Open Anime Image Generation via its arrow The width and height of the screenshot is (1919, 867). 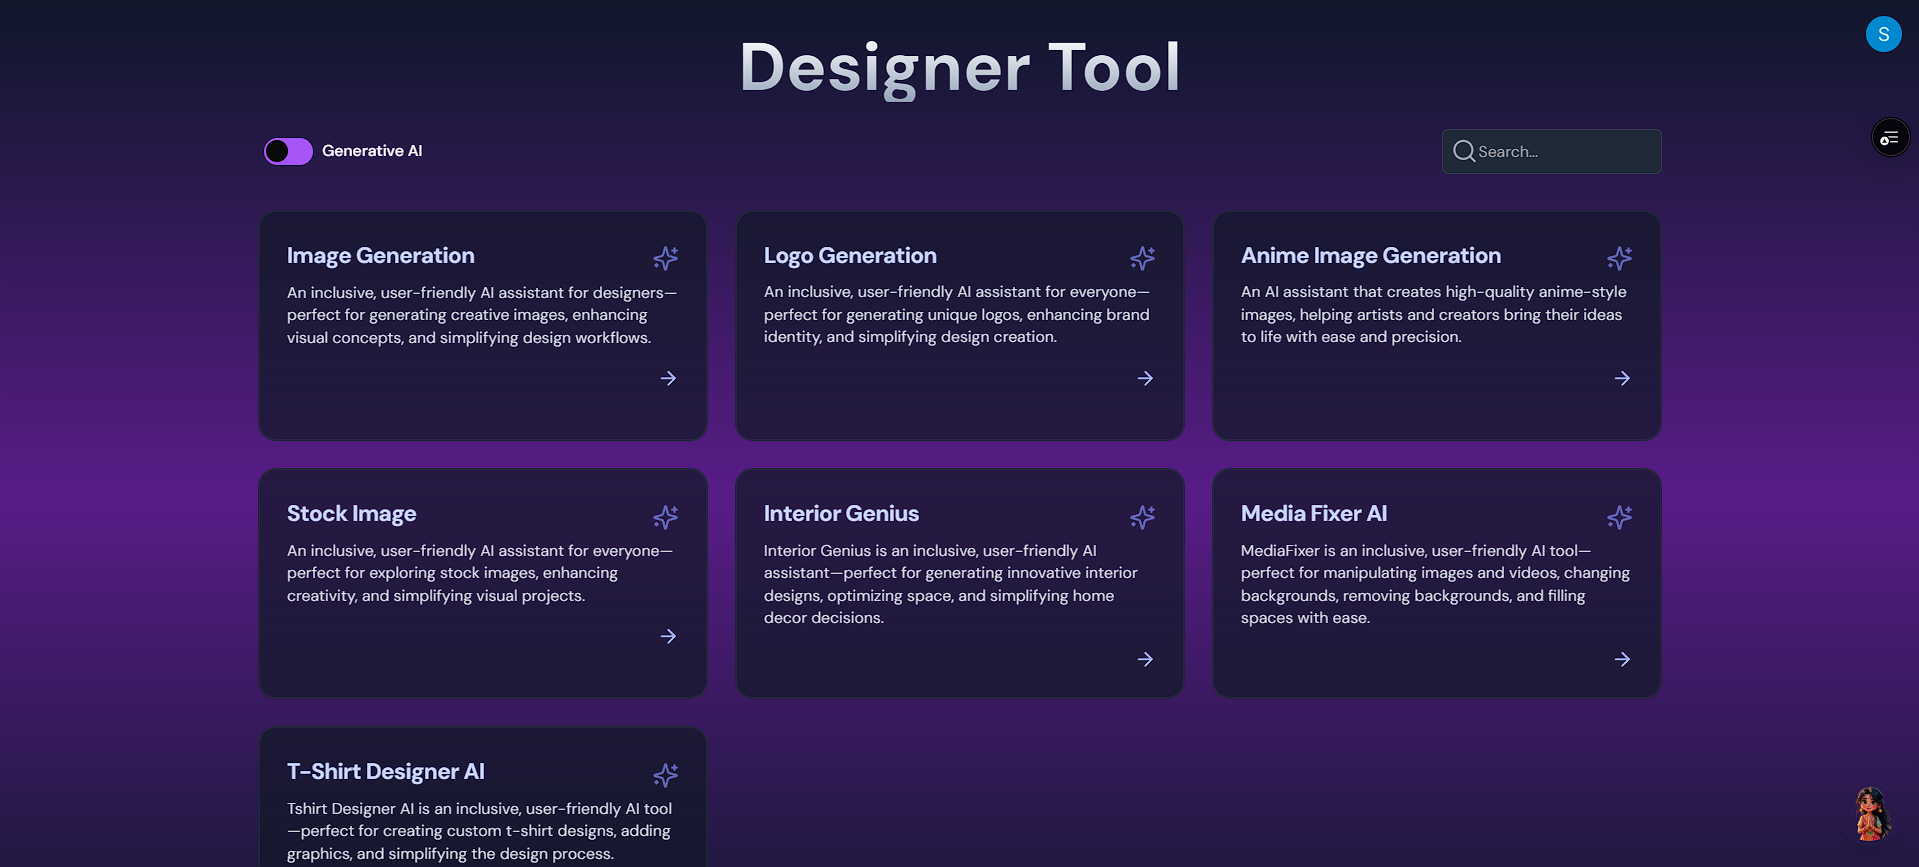click(x=1622, y=378)
